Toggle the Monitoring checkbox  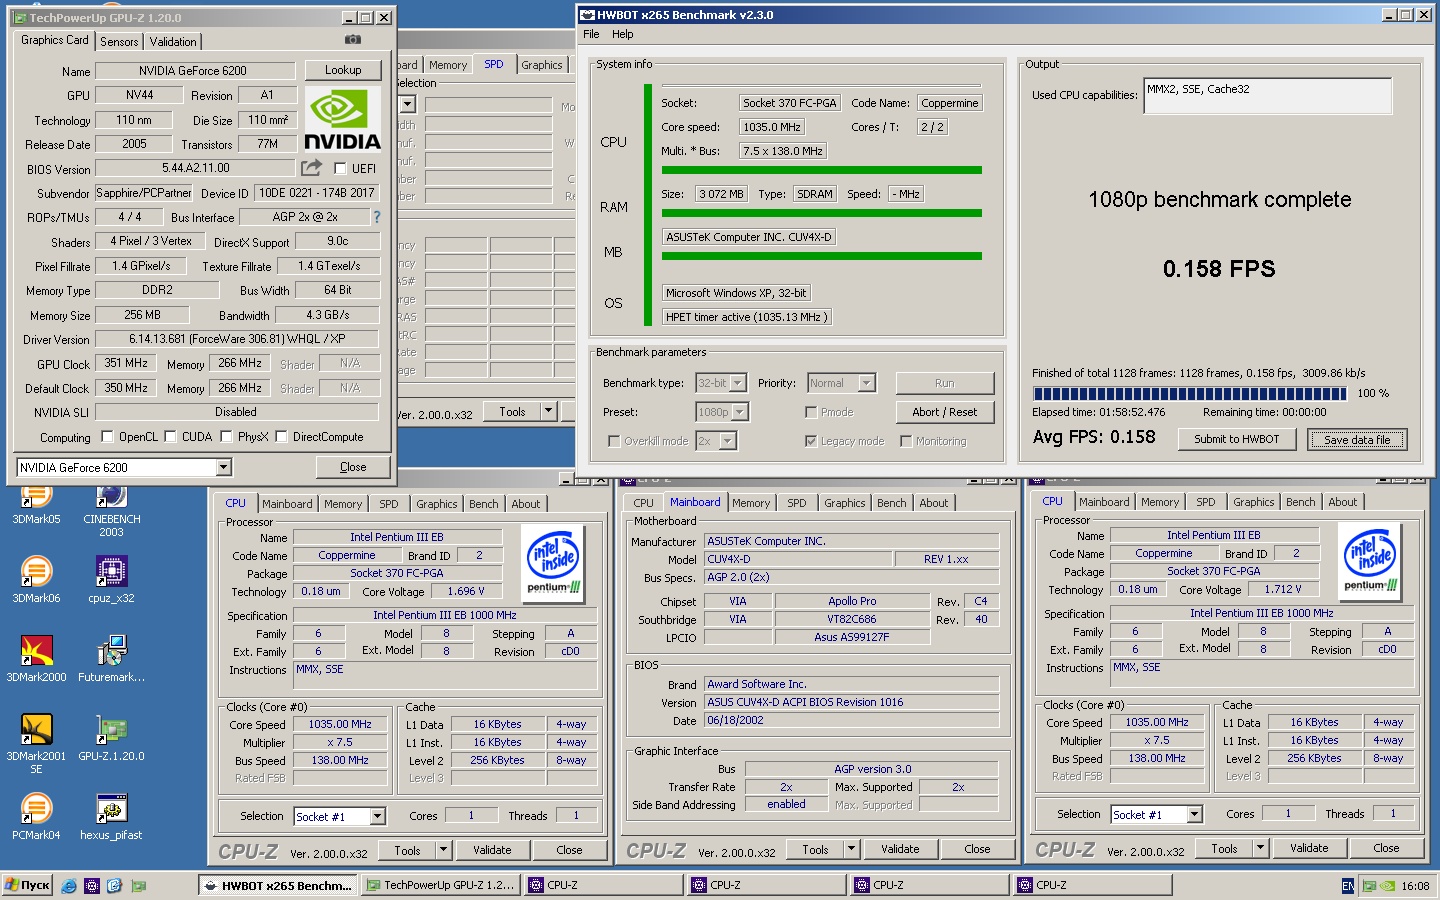[906, 441]
